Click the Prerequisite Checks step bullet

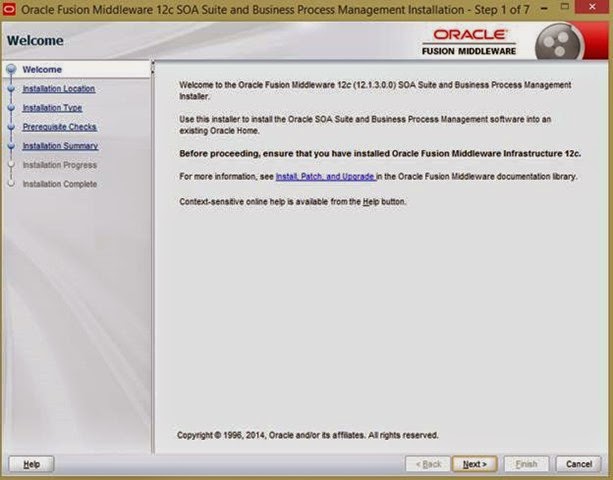pyautogui.click(x=11, y=127)
